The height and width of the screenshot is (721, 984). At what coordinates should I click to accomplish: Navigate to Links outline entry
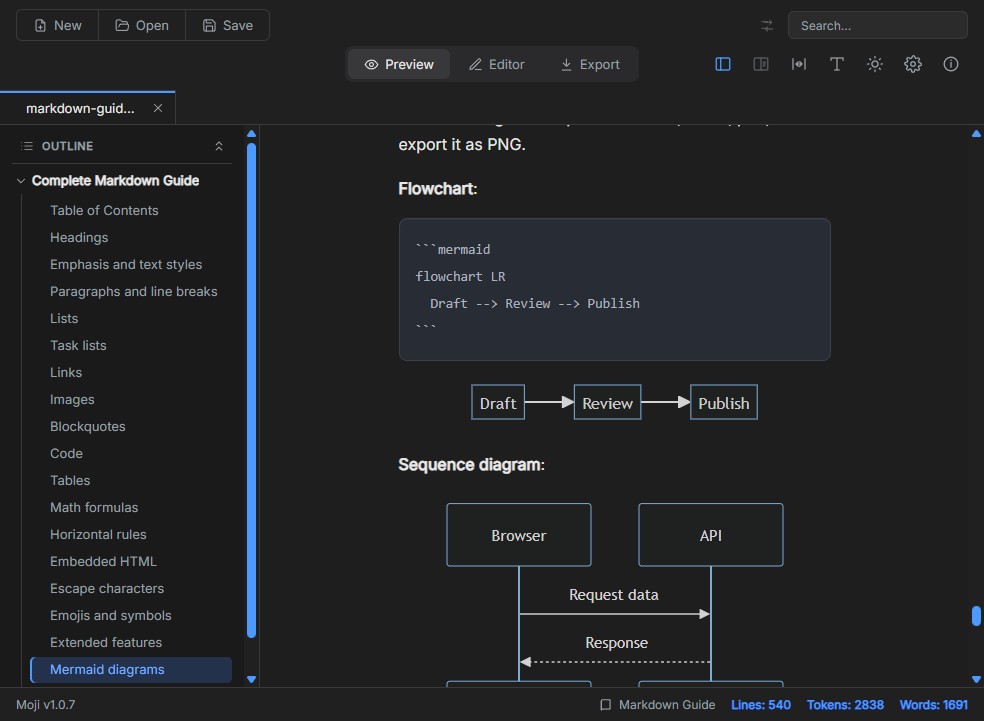(66, 372)
